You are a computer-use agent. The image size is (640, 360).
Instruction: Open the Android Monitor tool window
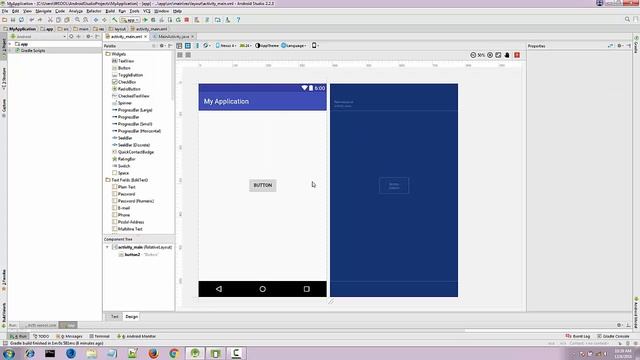[x=137, y=336]
